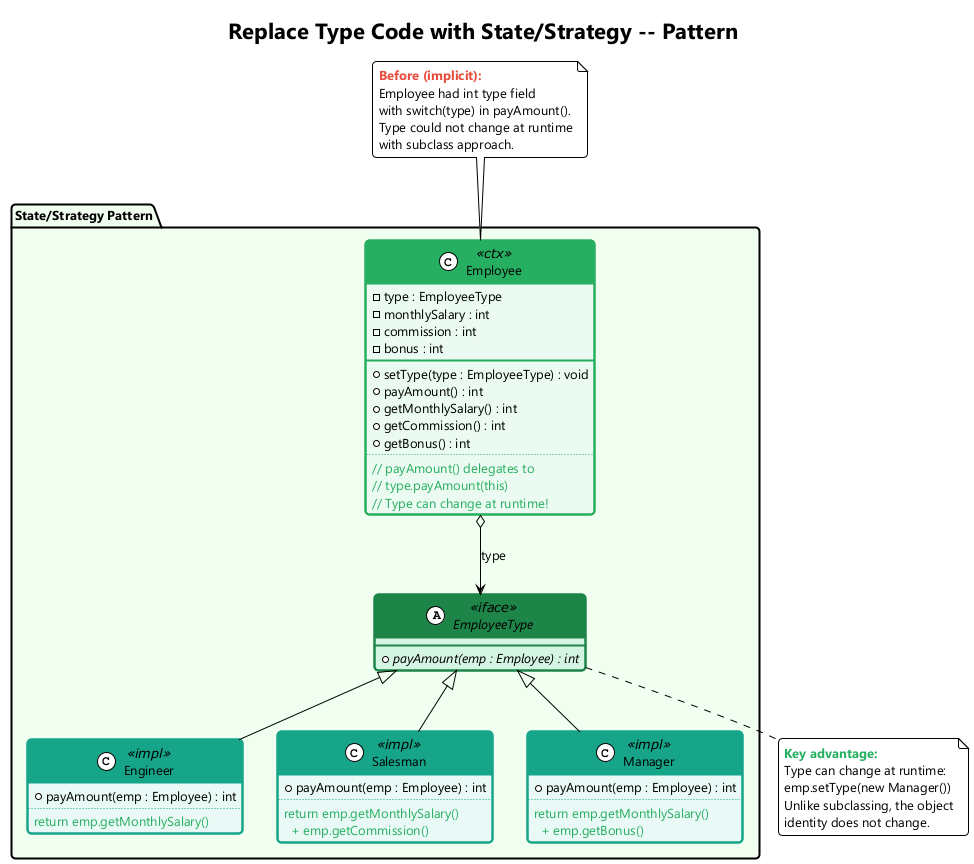Click the 'type' association label
974x864 pixels.
point(493,556)
